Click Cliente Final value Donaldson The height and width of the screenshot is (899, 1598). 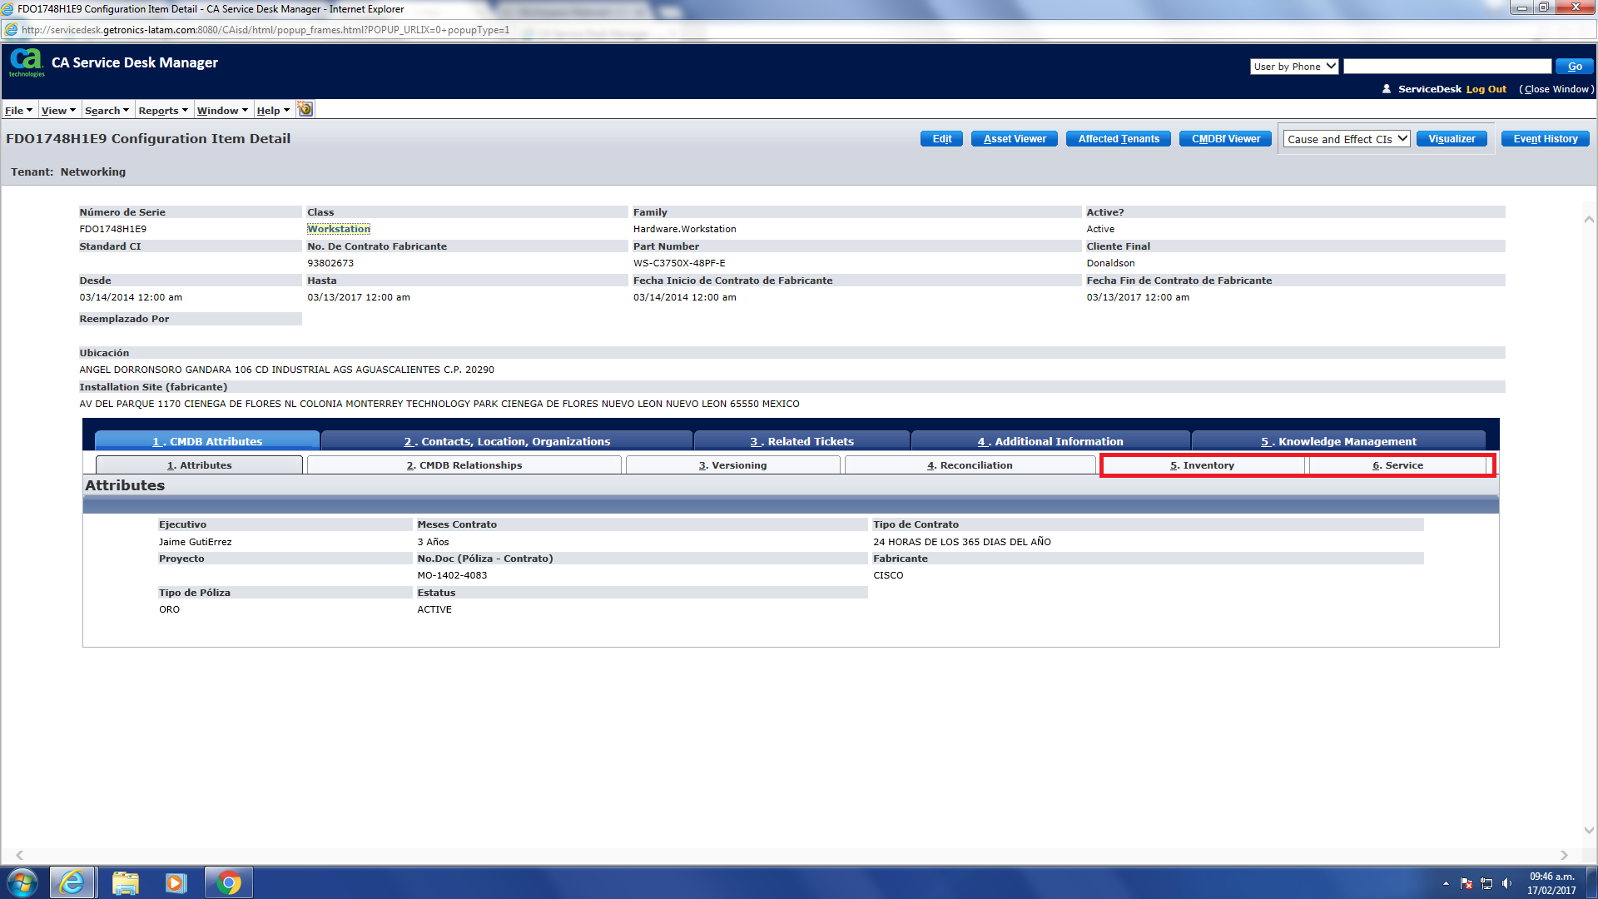pos(1111,263)
